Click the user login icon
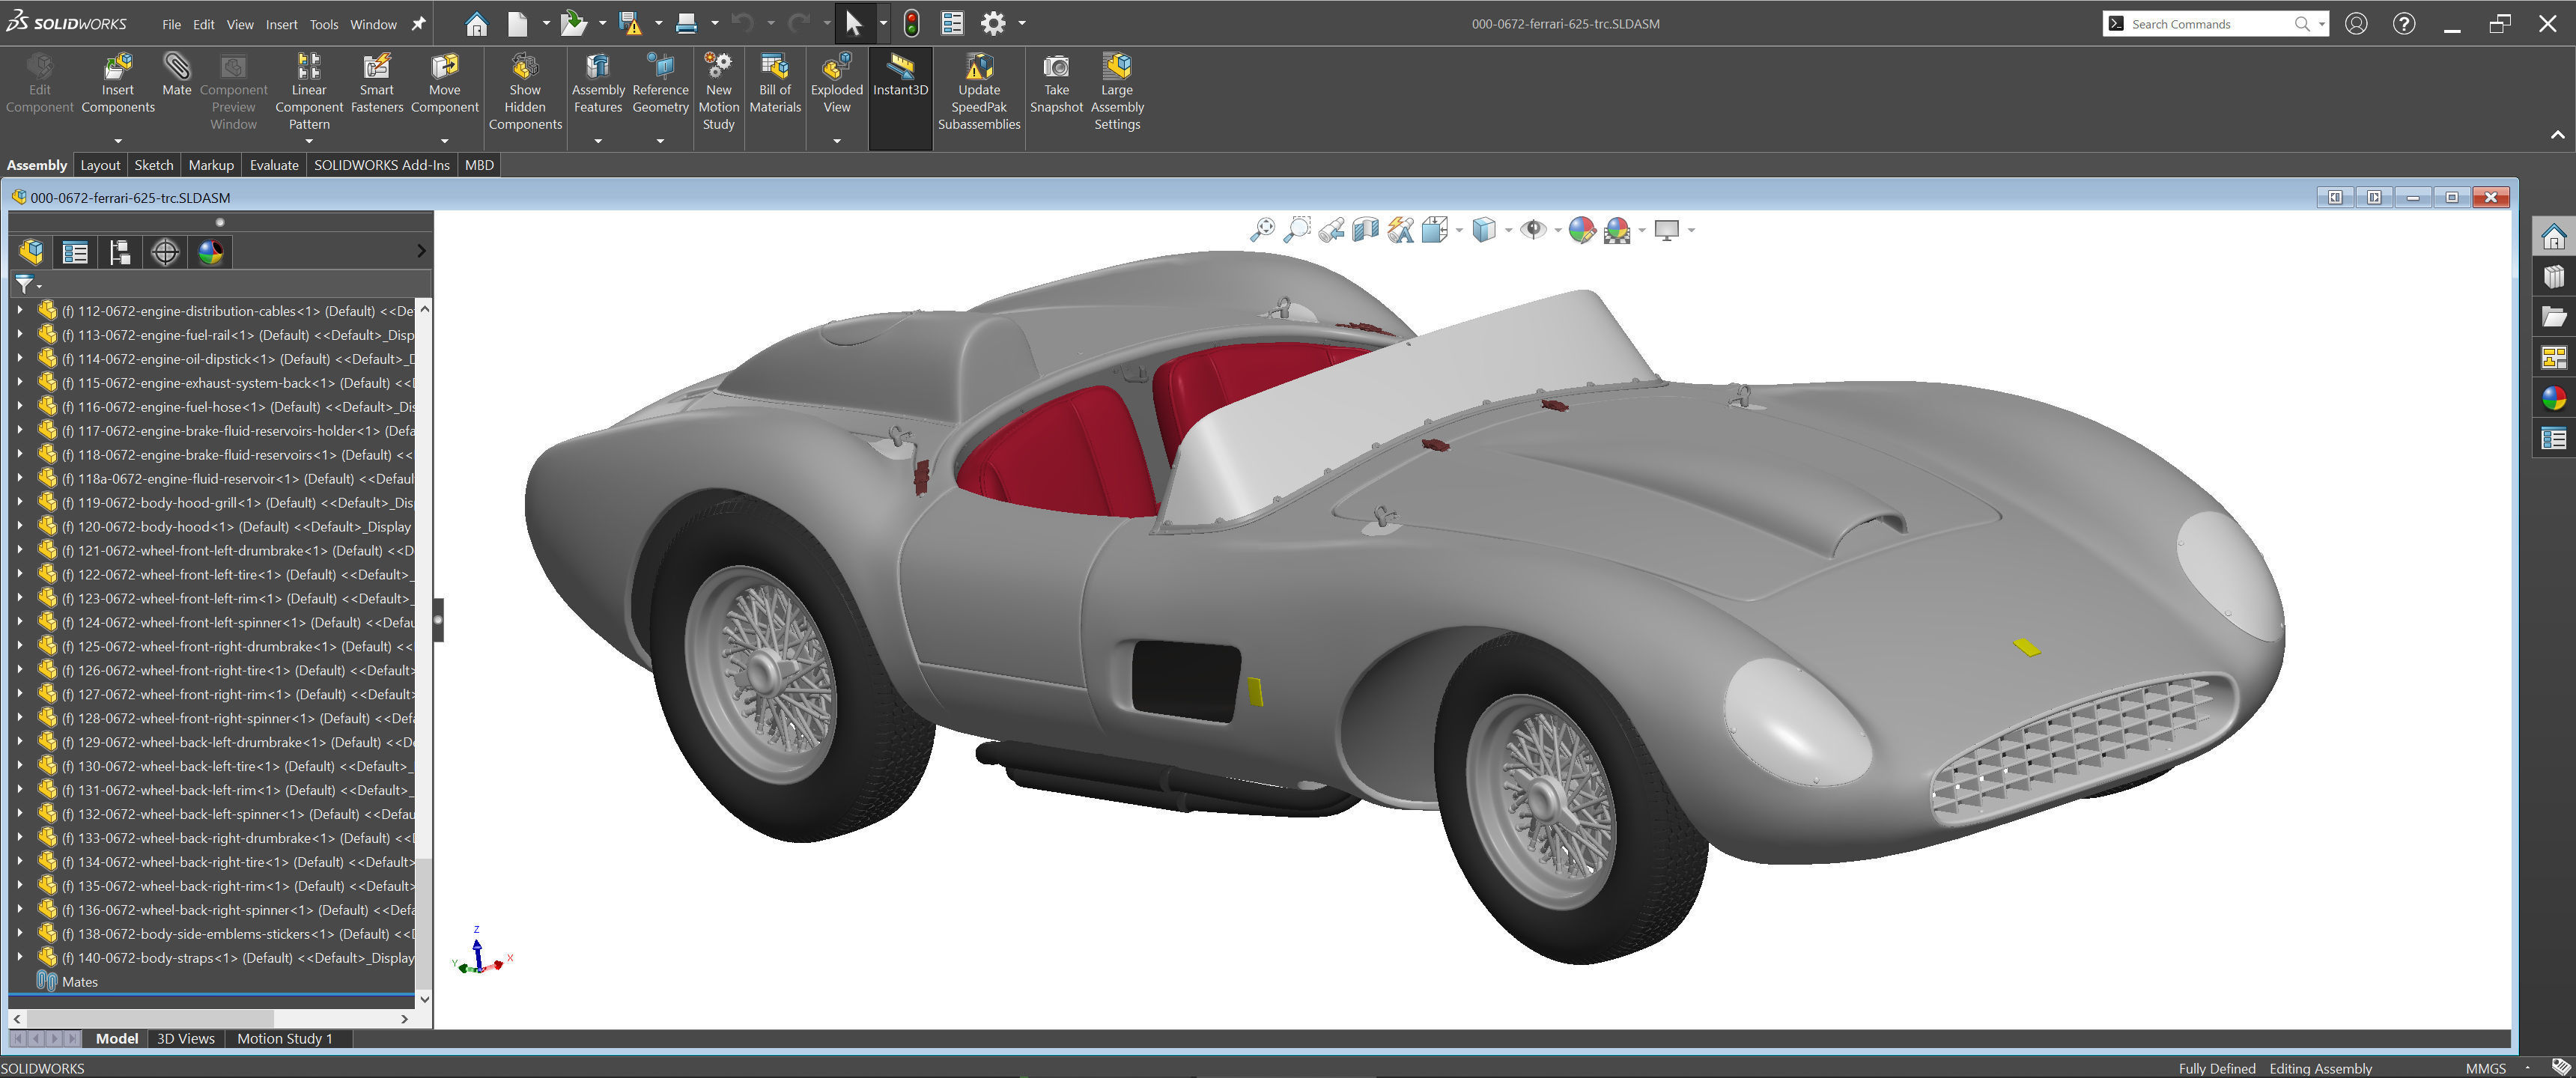This screenshot has height=1078, width=2576. click(x=2356, y=23)
